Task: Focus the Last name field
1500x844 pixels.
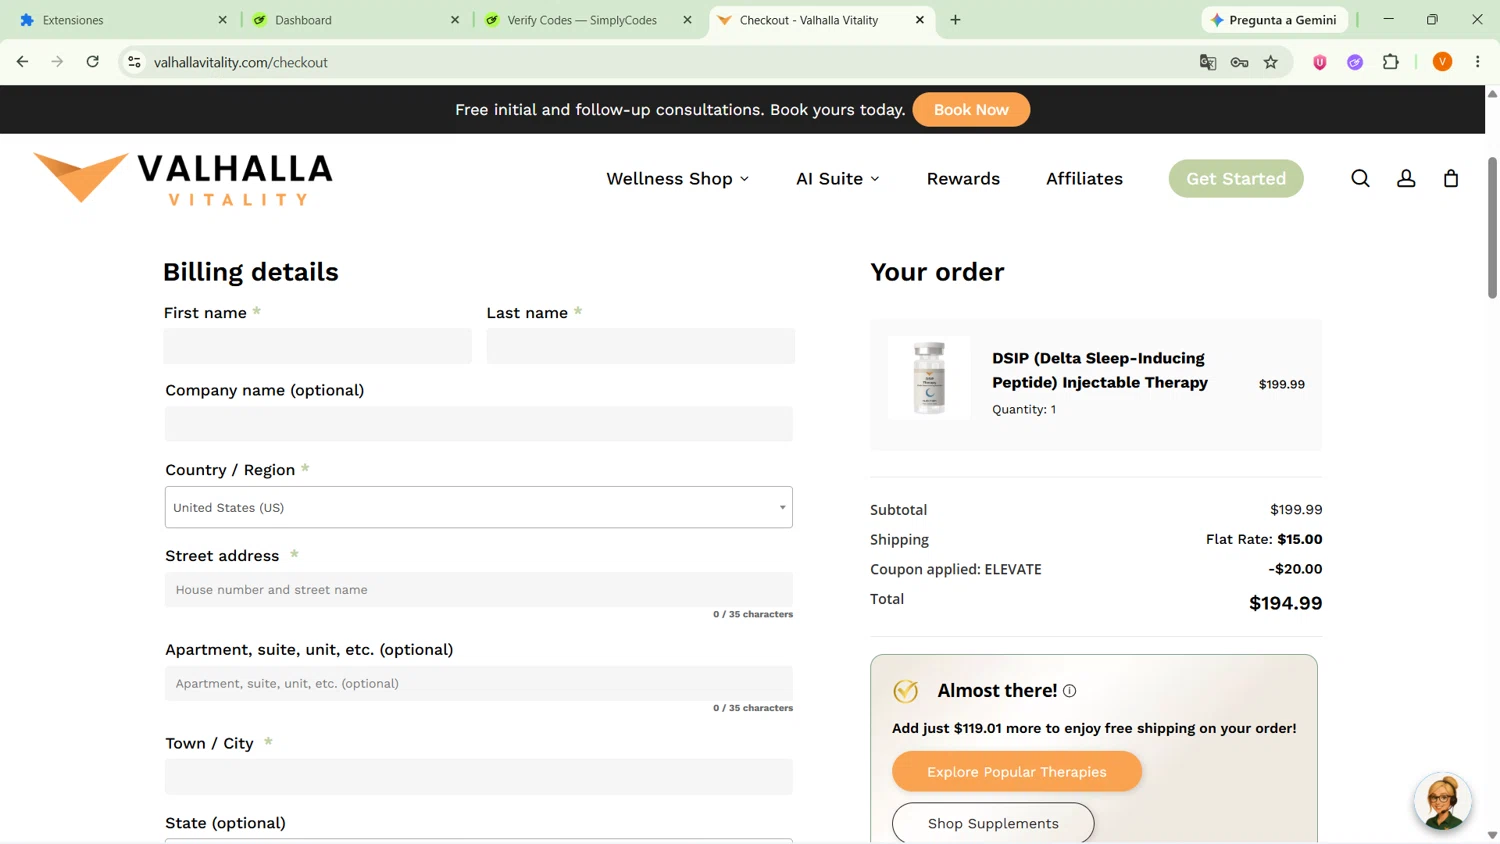Action: tap(641, 346)
